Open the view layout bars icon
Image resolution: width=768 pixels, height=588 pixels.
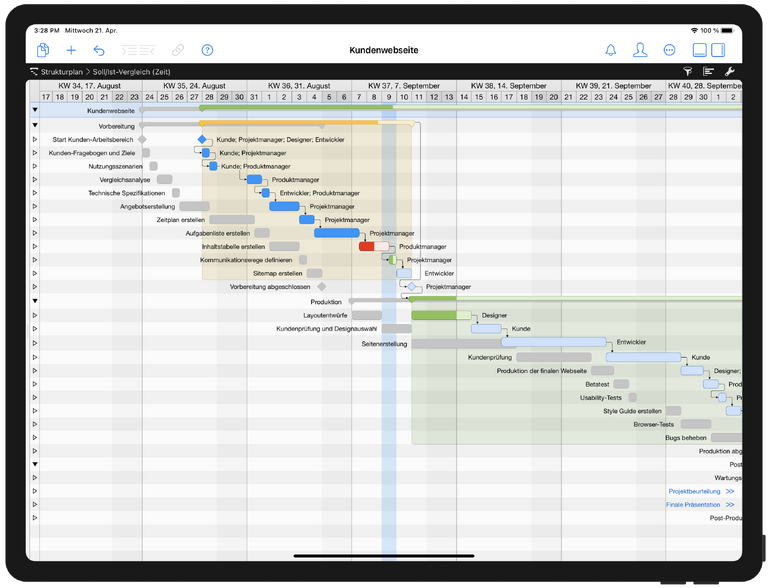pyautogui.click(x=708, y=72)
